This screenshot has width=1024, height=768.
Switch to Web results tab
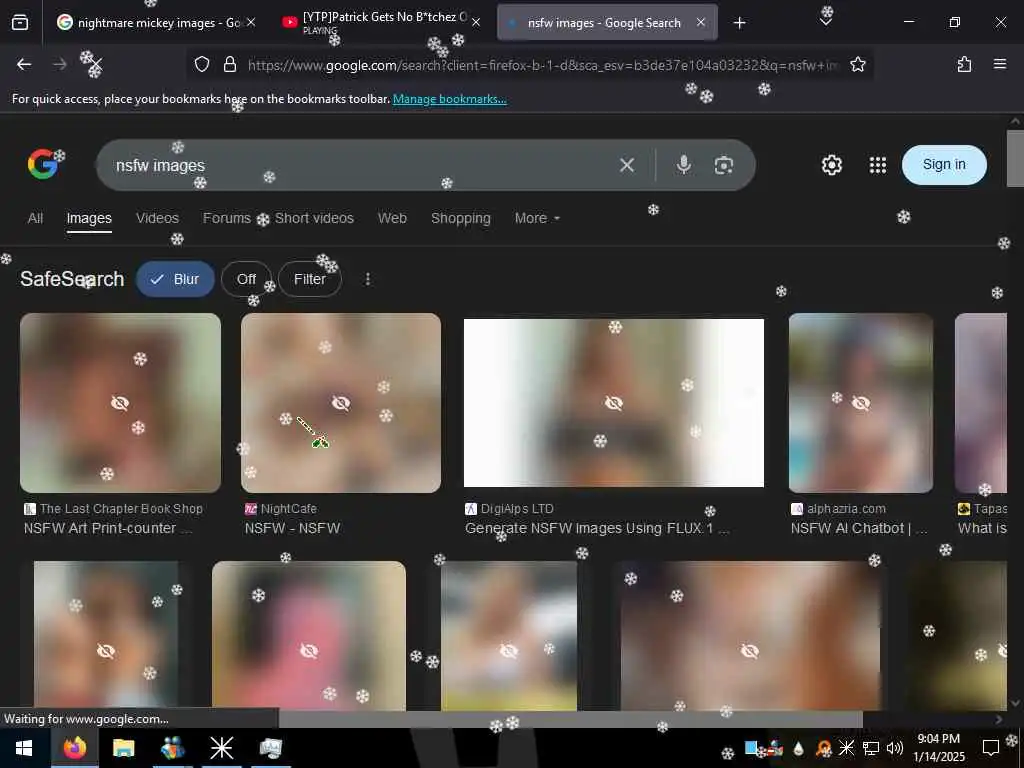[392, 218]
